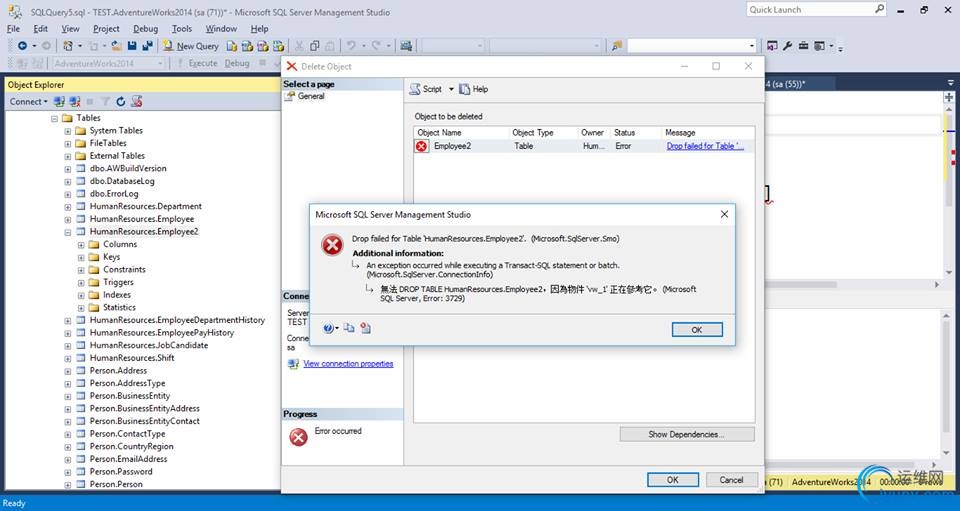Copy message text icon in error dialog

pyautogui.click(x=349, y=328)
